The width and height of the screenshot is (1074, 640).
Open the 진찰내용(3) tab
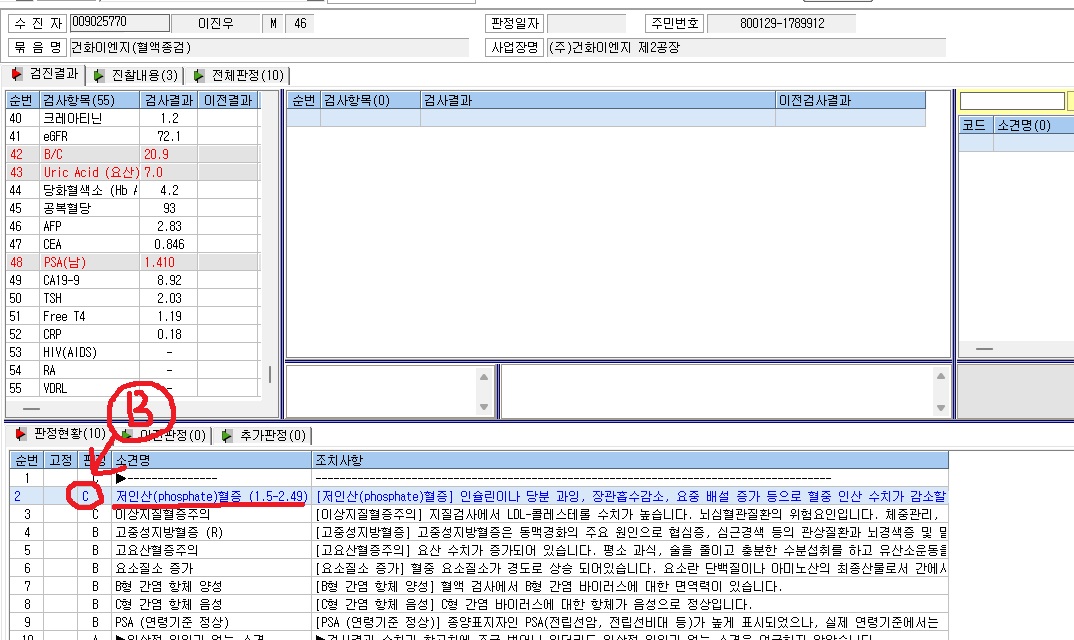[x=137, y=75]
